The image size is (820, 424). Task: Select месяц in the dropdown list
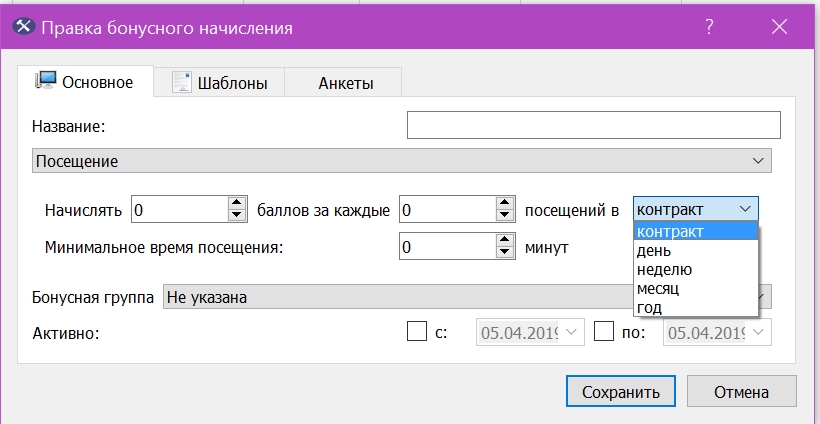[696, 288]
